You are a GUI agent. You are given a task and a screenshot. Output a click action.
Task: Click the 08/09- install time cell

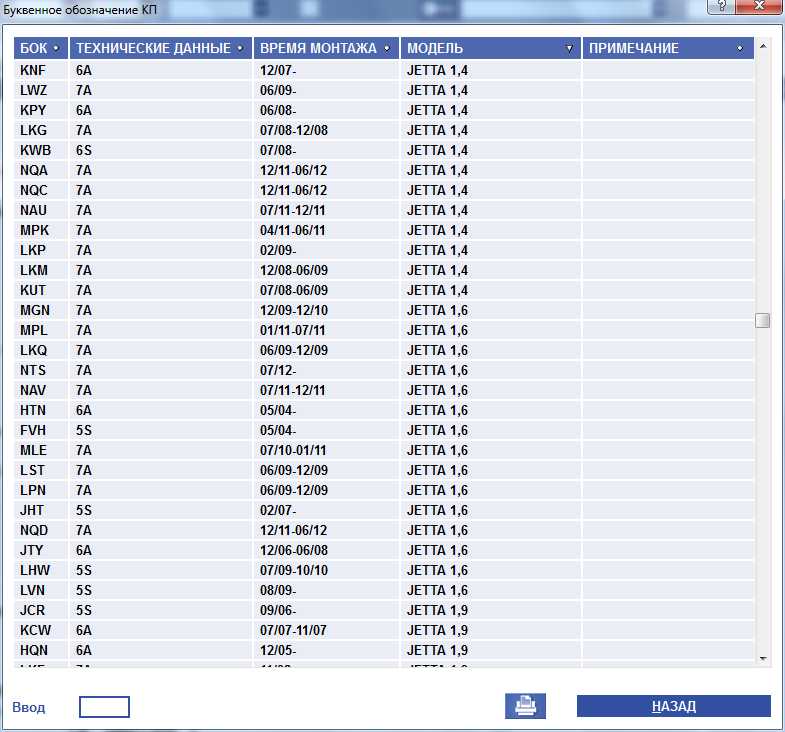[278, 590]
